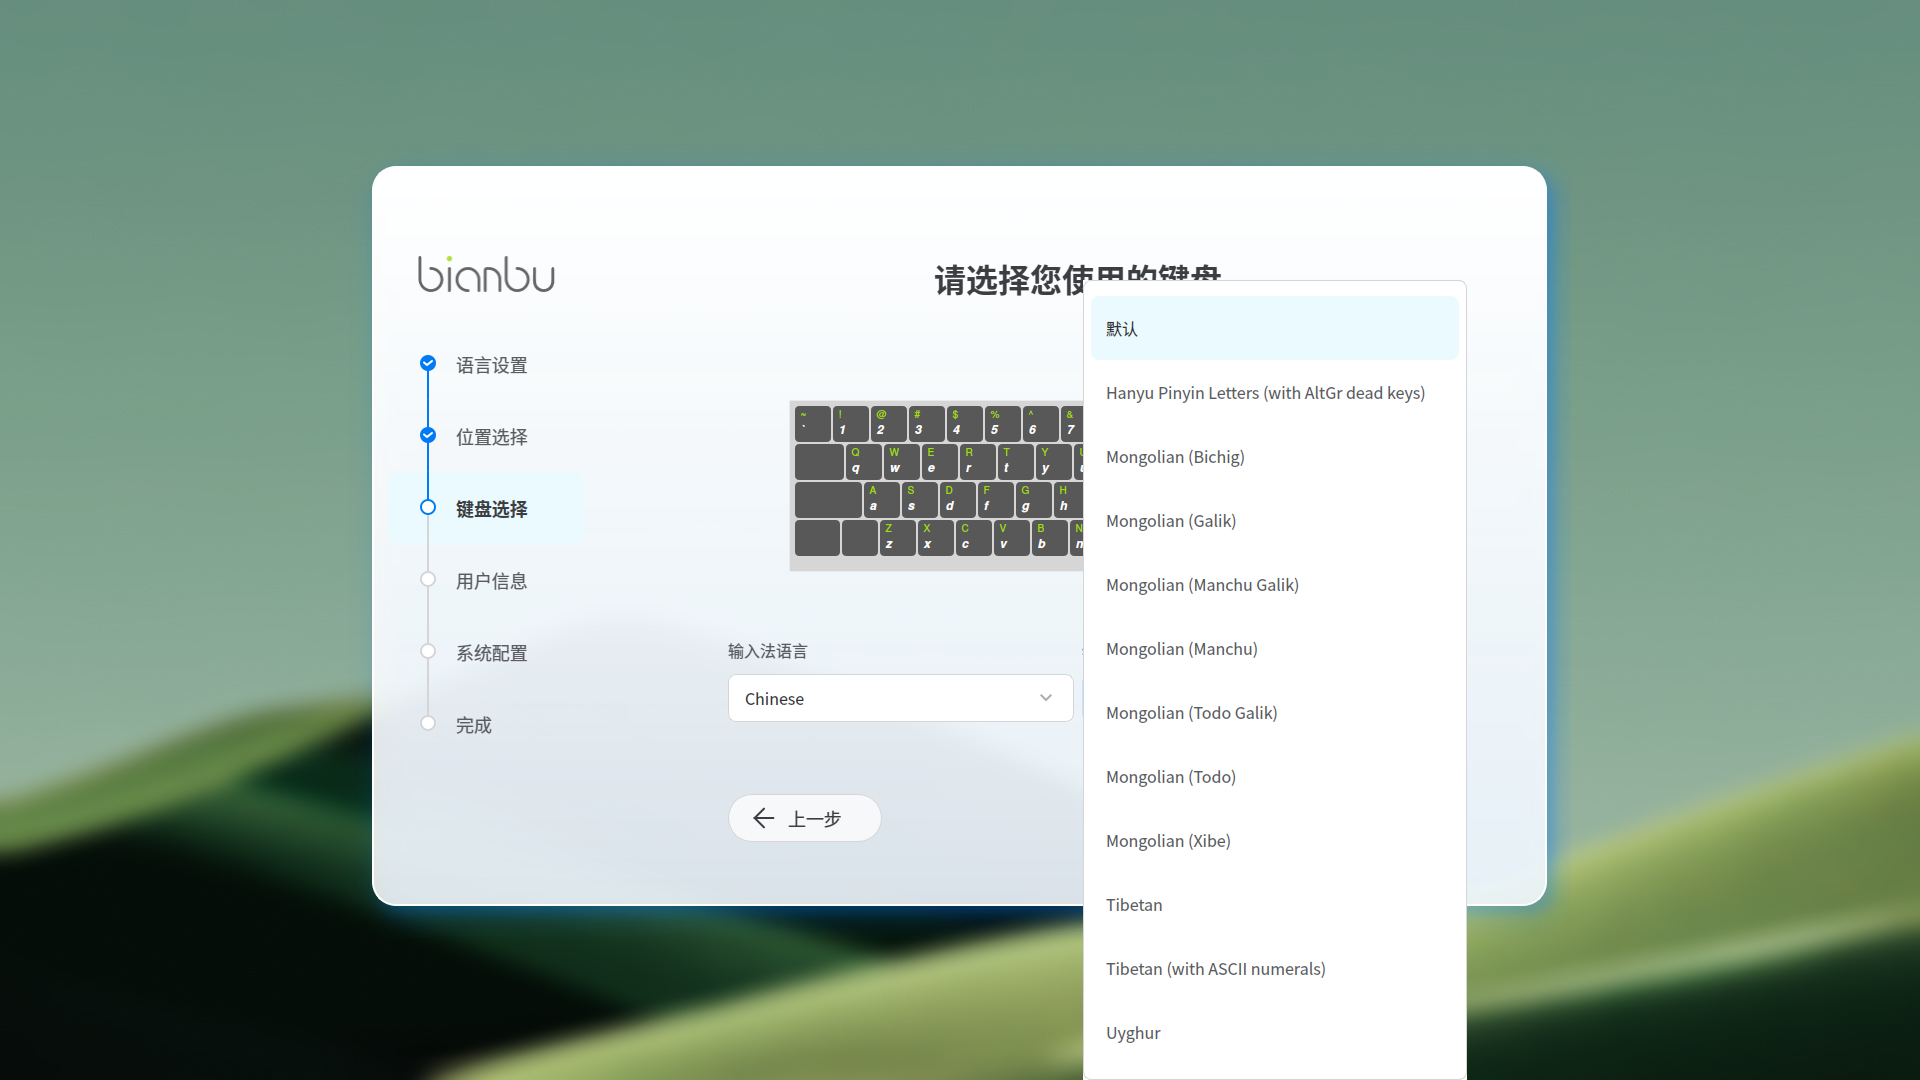The height and width of the screenshot is (1080, 1920).
Task: Click the finish step circle
Action: click(428, 723)
